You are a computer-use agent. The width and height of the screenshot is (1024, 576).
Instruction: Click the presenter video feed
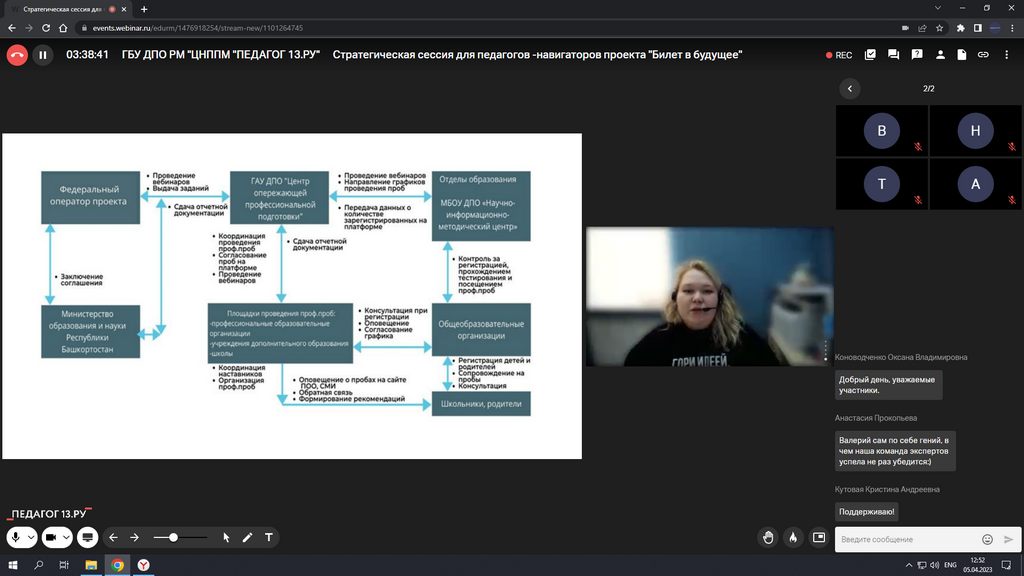[x=709, y=296]
